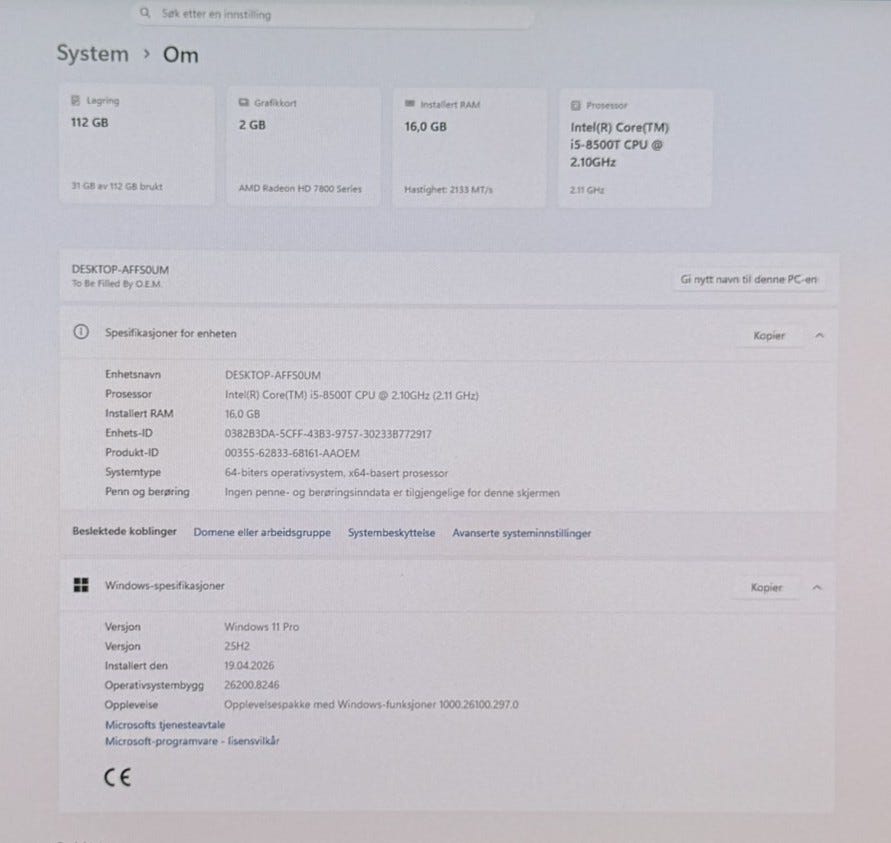
Task: Click 'Opplevelsespakke med Windows-funksjoner' value
Action: [371, 704]
